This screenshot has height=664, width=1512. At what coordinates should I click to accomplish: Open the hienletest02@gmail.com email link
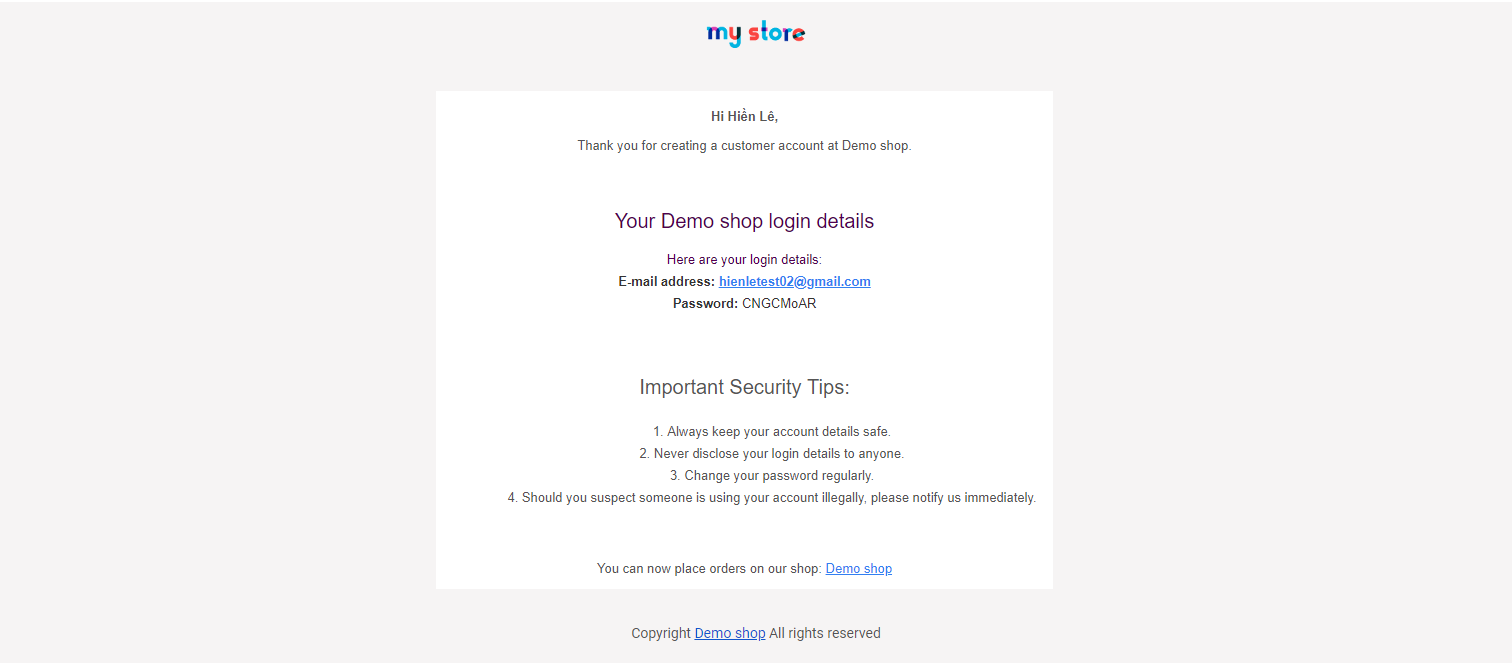(x=794, y=282)
